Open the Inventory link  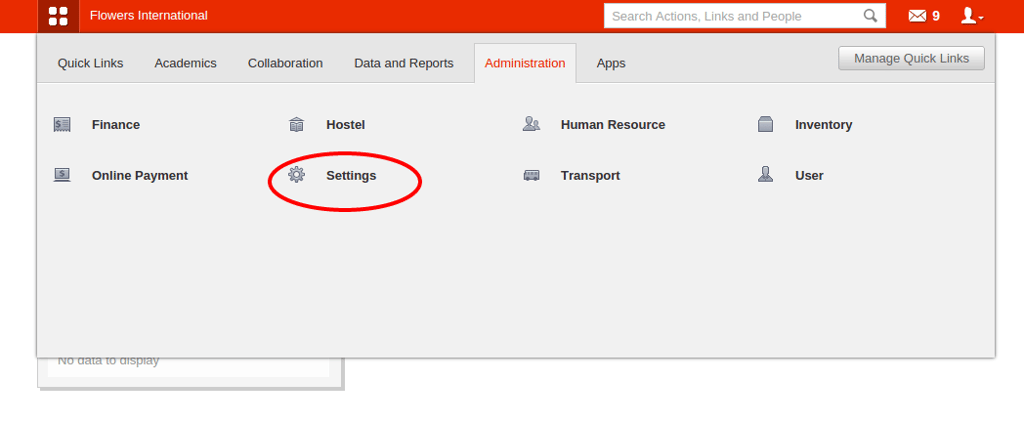click(x=824, y=125)
